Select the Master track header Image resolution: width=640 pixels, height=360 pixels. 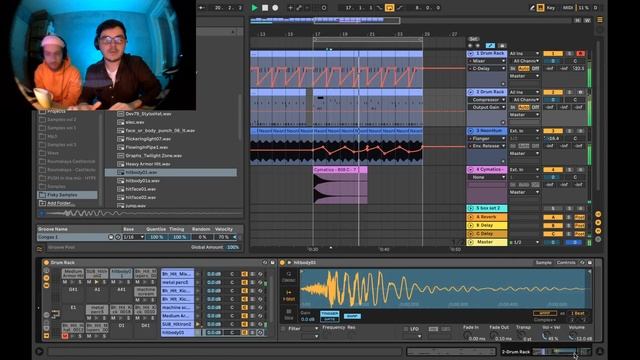[x=487, y=242]
